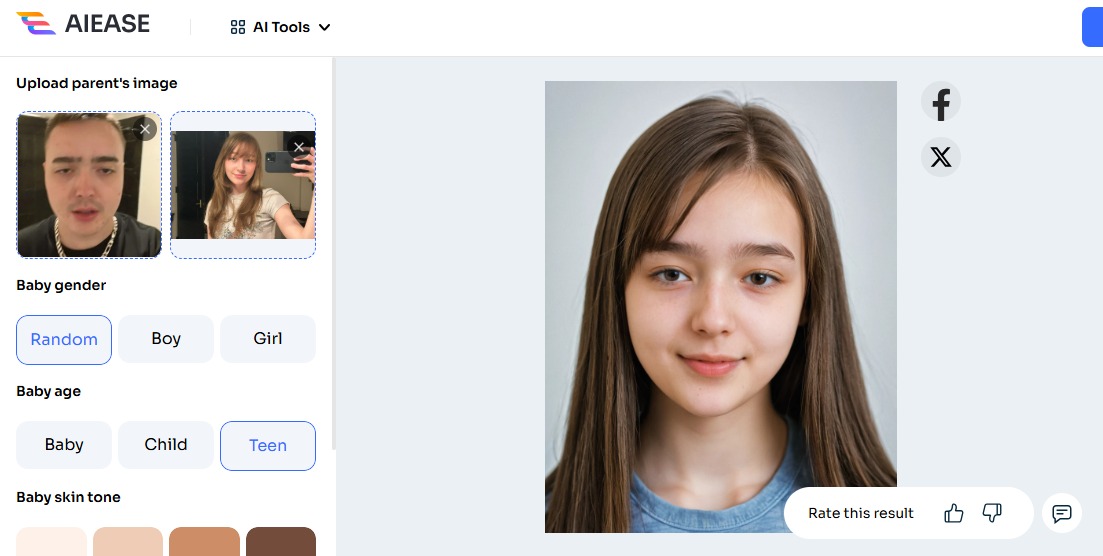Give the result a thumbs down
This screenshot has width=1103, height=556.
point(992,513)
